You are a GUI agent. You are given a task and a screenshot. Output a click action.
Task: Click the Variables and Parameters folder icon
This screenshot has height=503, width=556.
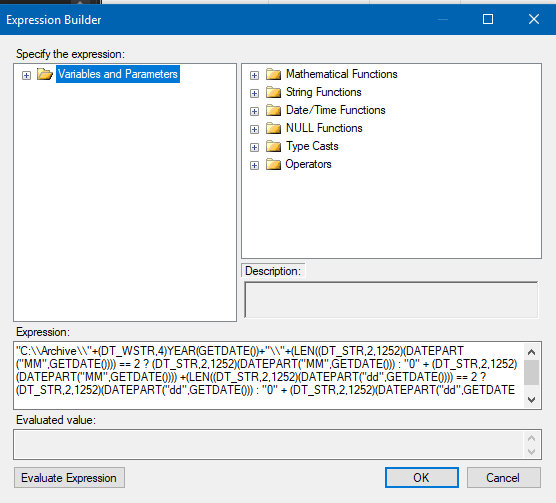click(x=45, y=74)
